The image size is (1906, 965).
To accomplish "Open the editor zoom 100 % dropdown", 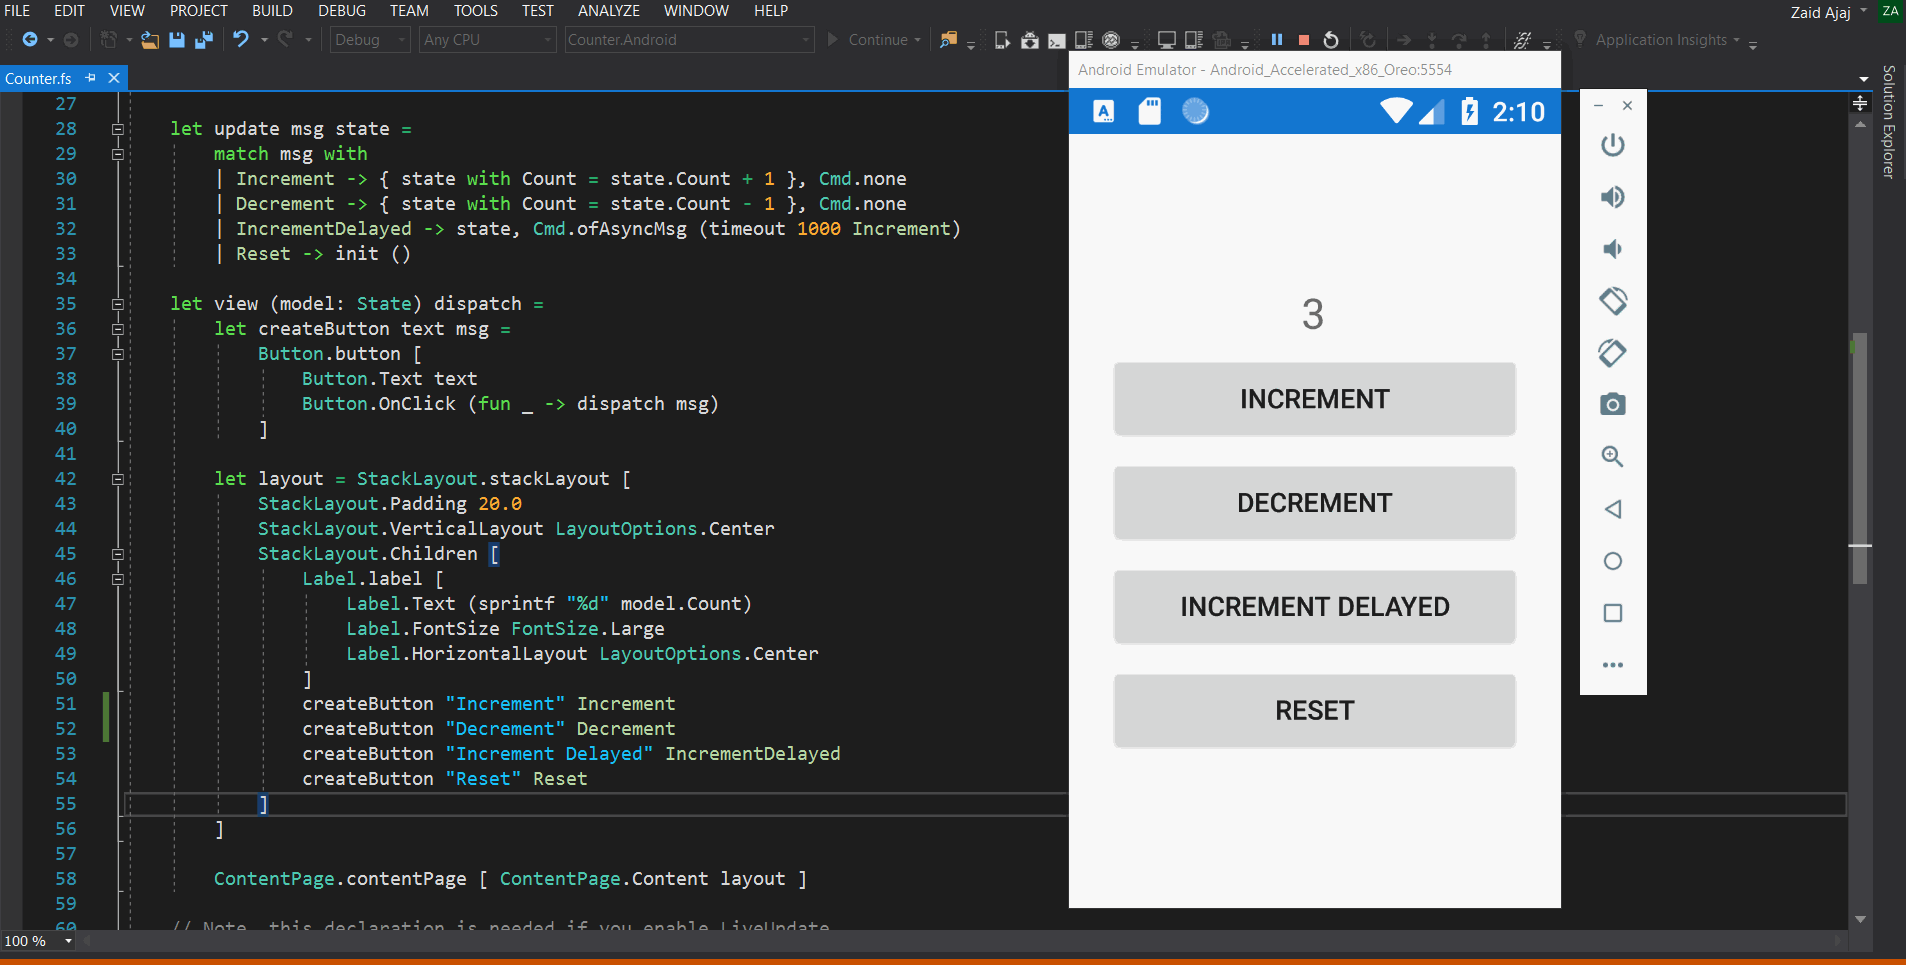I will (x=68, y=941).
